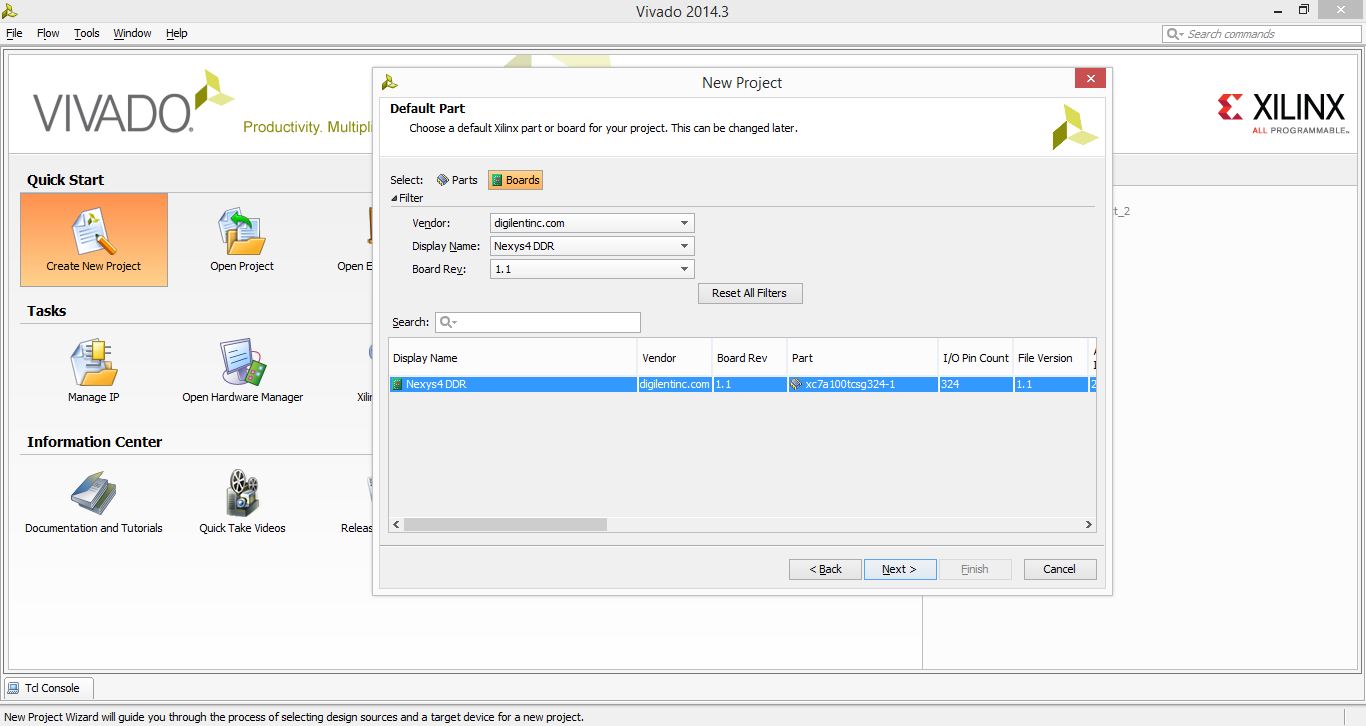
Task: Open the Flow menu
Action: 48,33
